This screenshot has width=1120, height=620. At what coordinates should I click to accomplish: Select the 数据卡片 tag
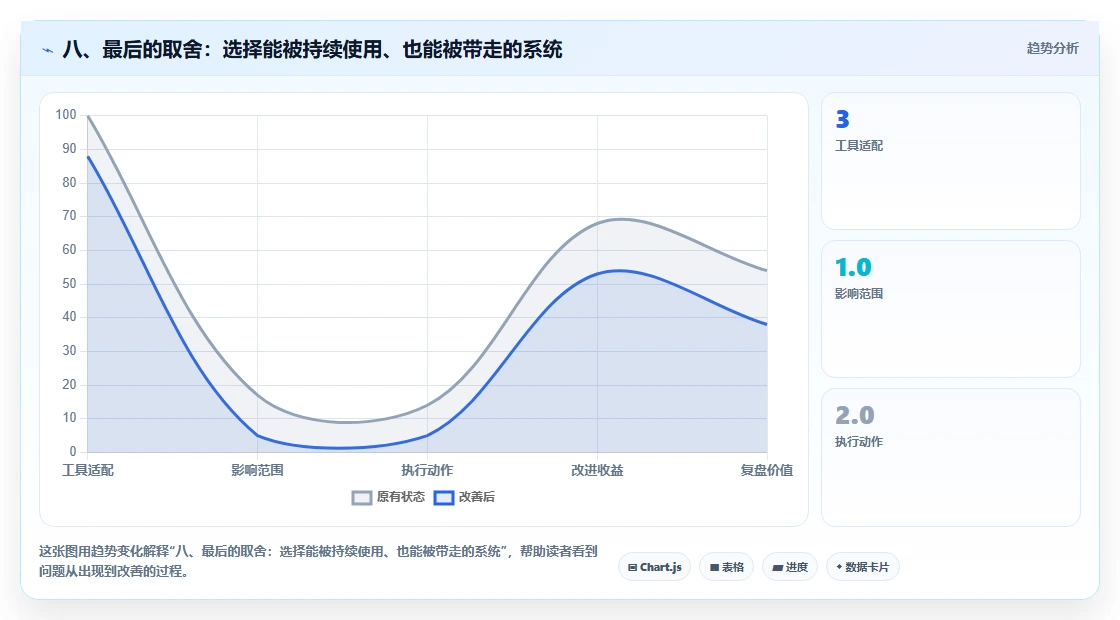[x=863, y=567]
